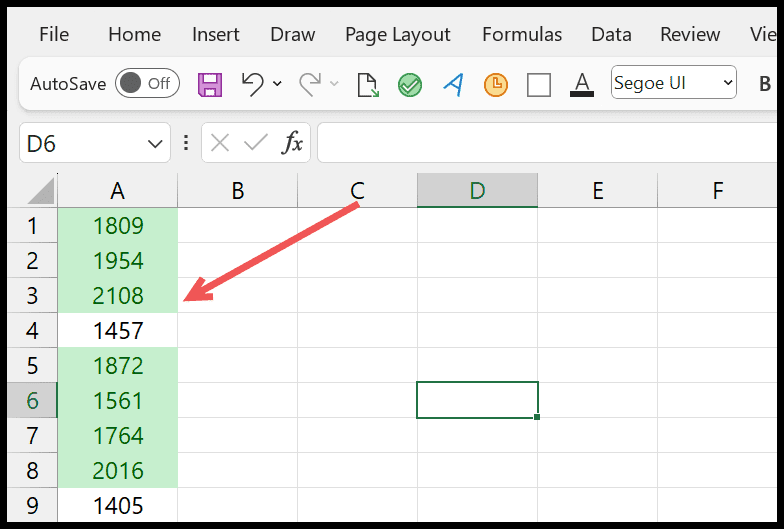The image size is (784, 529).
Task: Open the Formulas ribbon tab
Action: [x=522, y=34]
